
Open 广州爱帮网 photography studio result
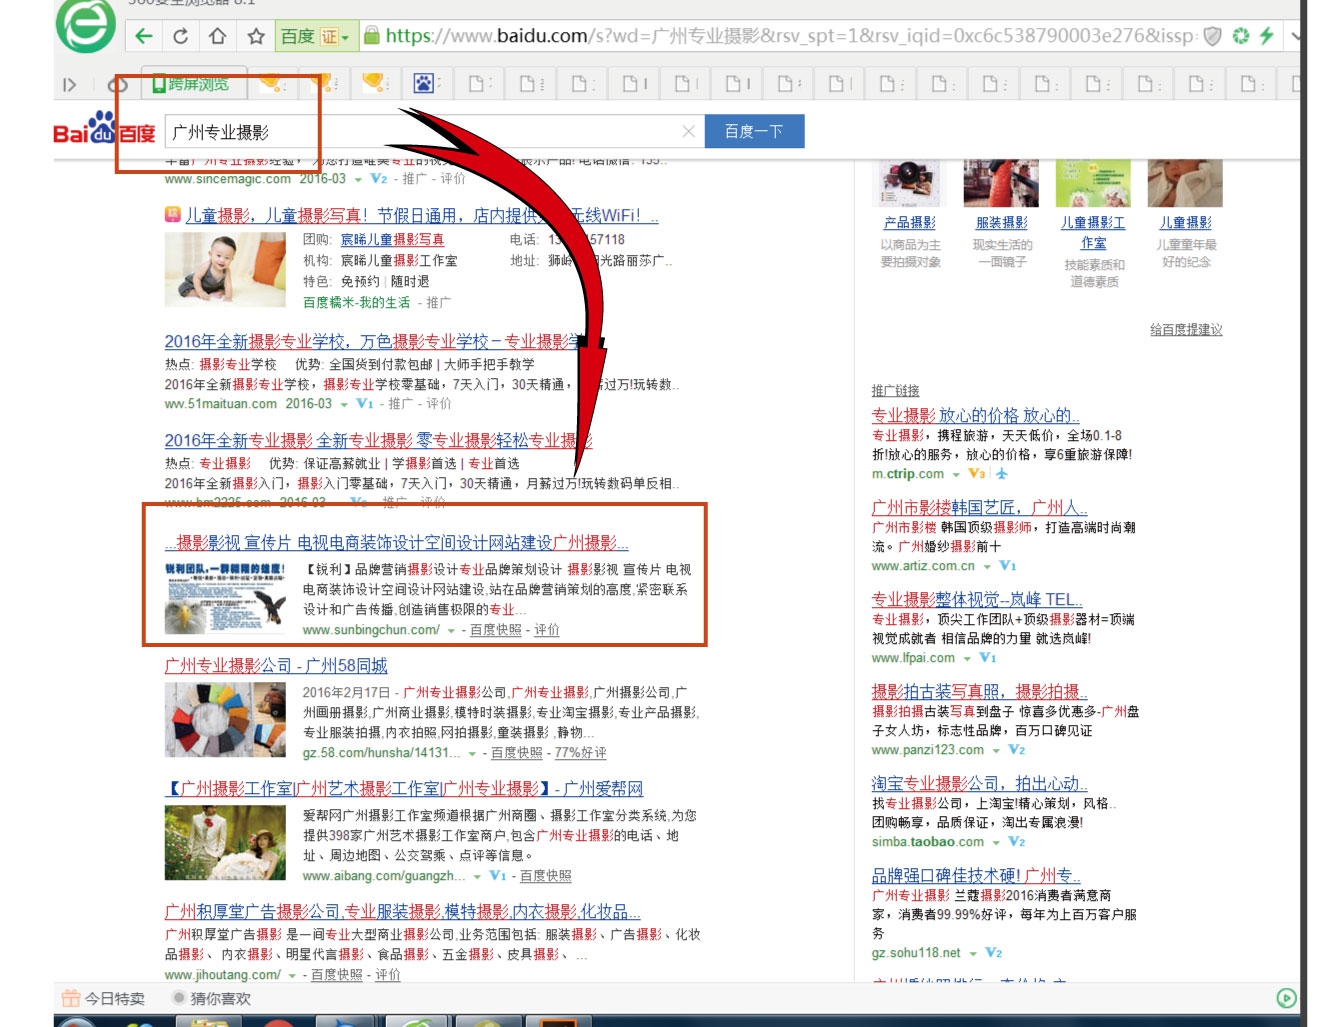(x=404, y=789)
